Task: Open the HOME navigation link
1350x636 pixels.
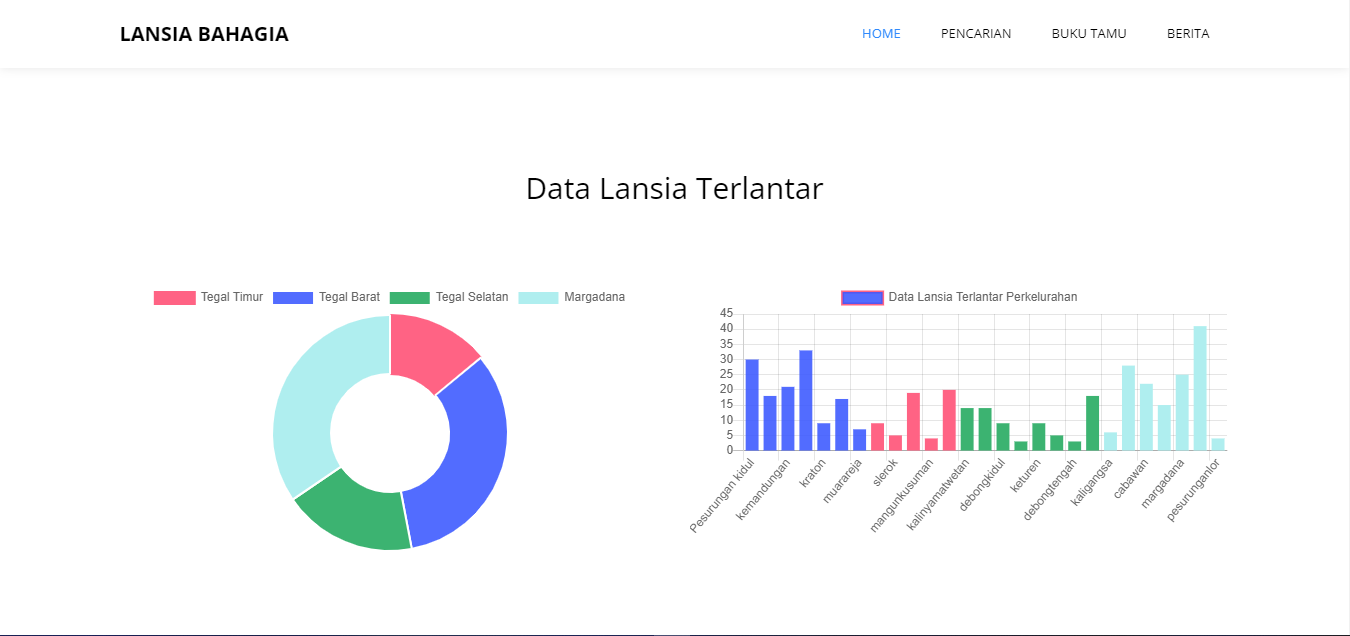Action: point(881,34)
